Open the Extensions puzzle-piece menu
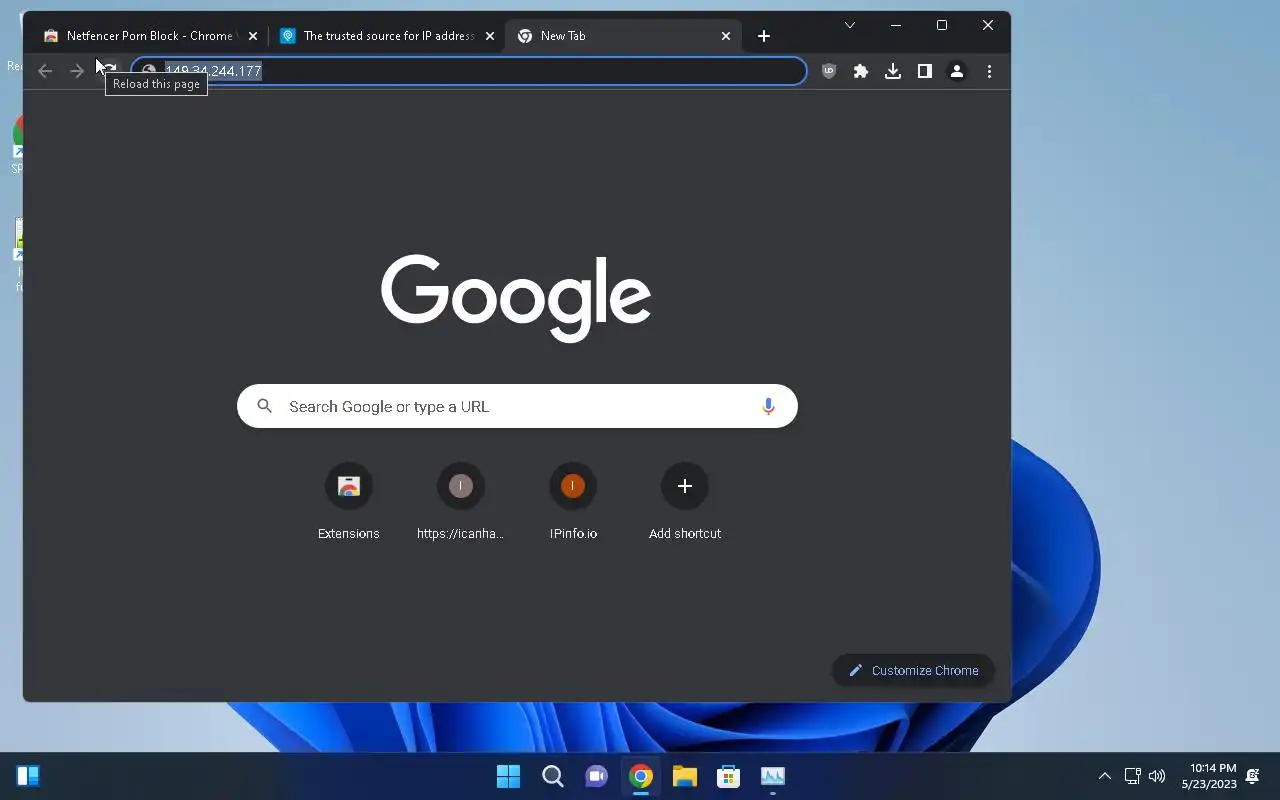 pyautogui.click(x=861, y=71)
